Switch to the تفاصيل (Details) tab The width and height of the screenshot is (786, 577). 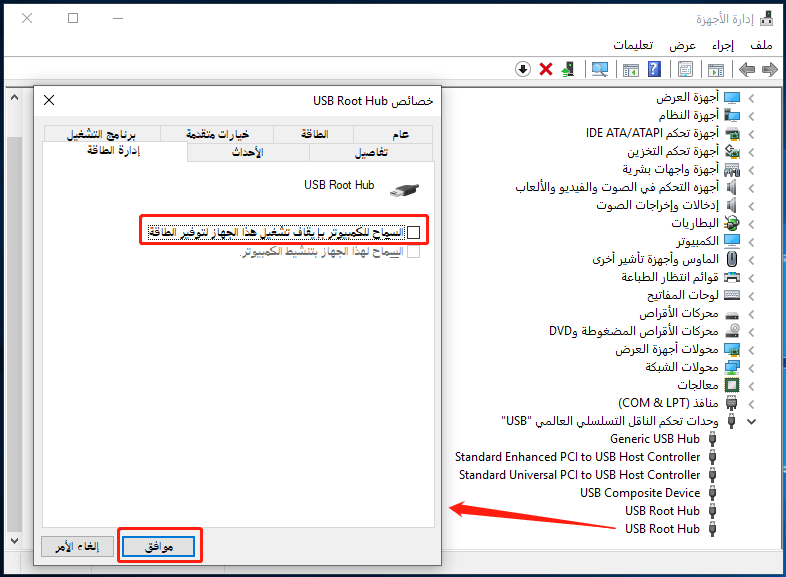371,153
